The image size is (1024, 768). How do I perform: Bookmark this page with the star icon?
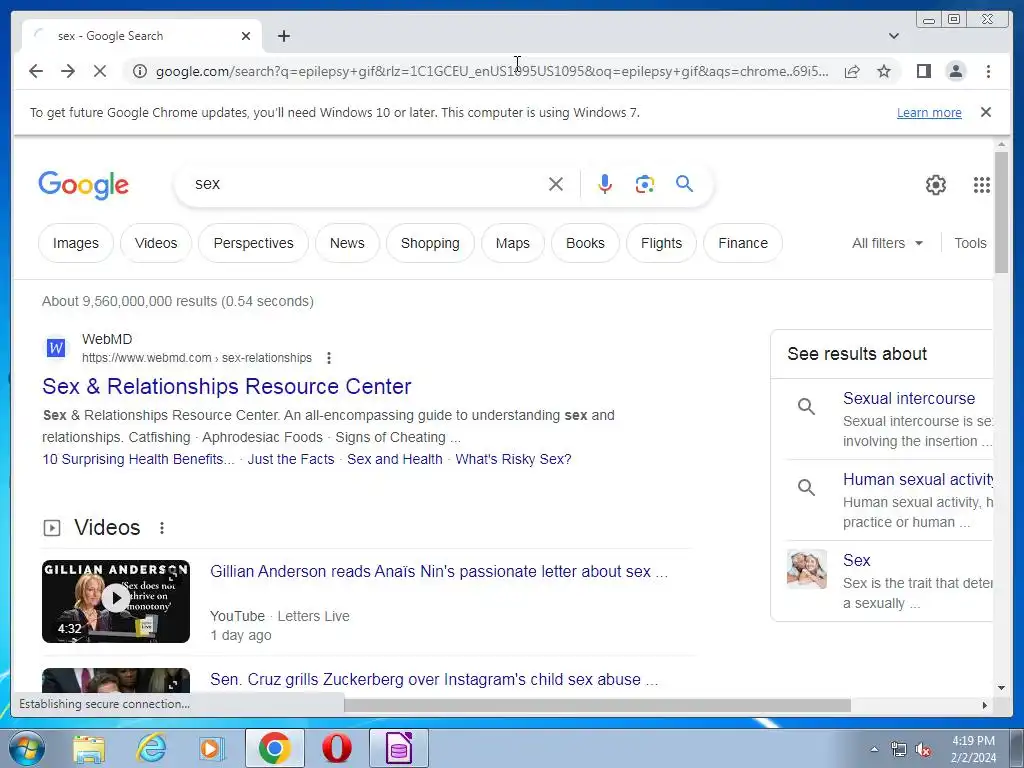[884, 71]
